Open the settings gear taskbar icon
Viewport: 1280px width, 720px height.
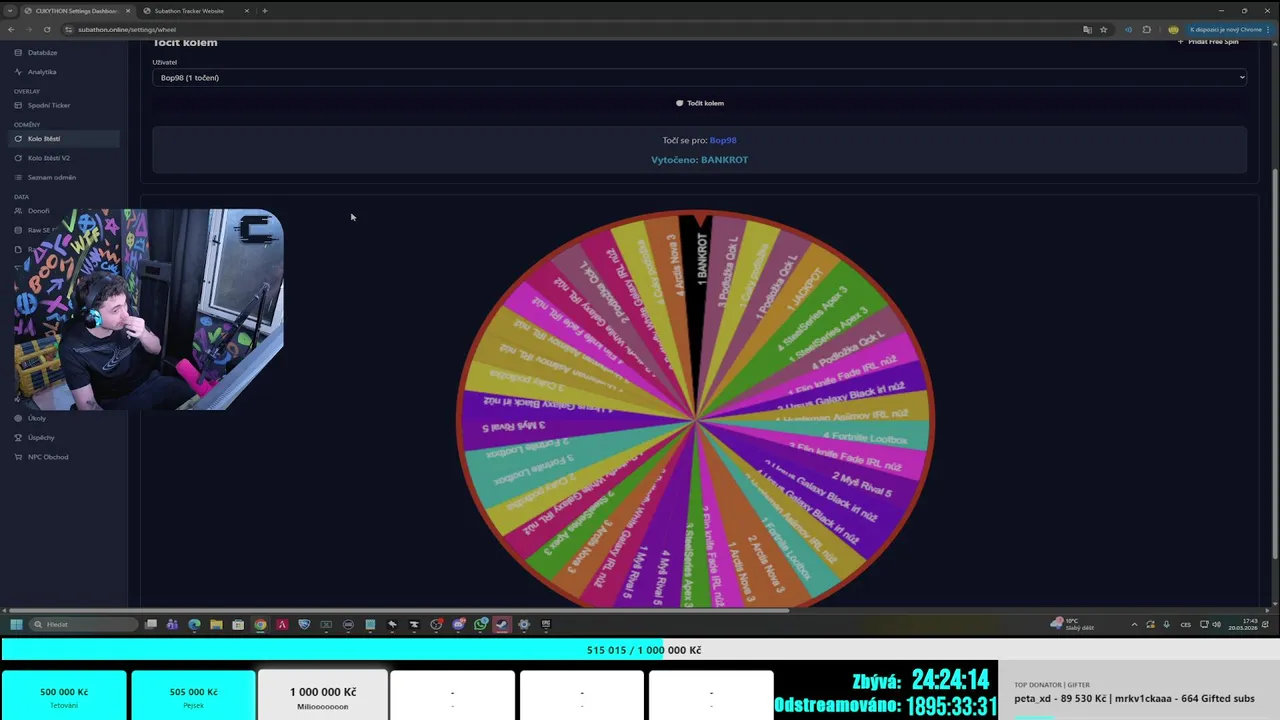(524, 624)
